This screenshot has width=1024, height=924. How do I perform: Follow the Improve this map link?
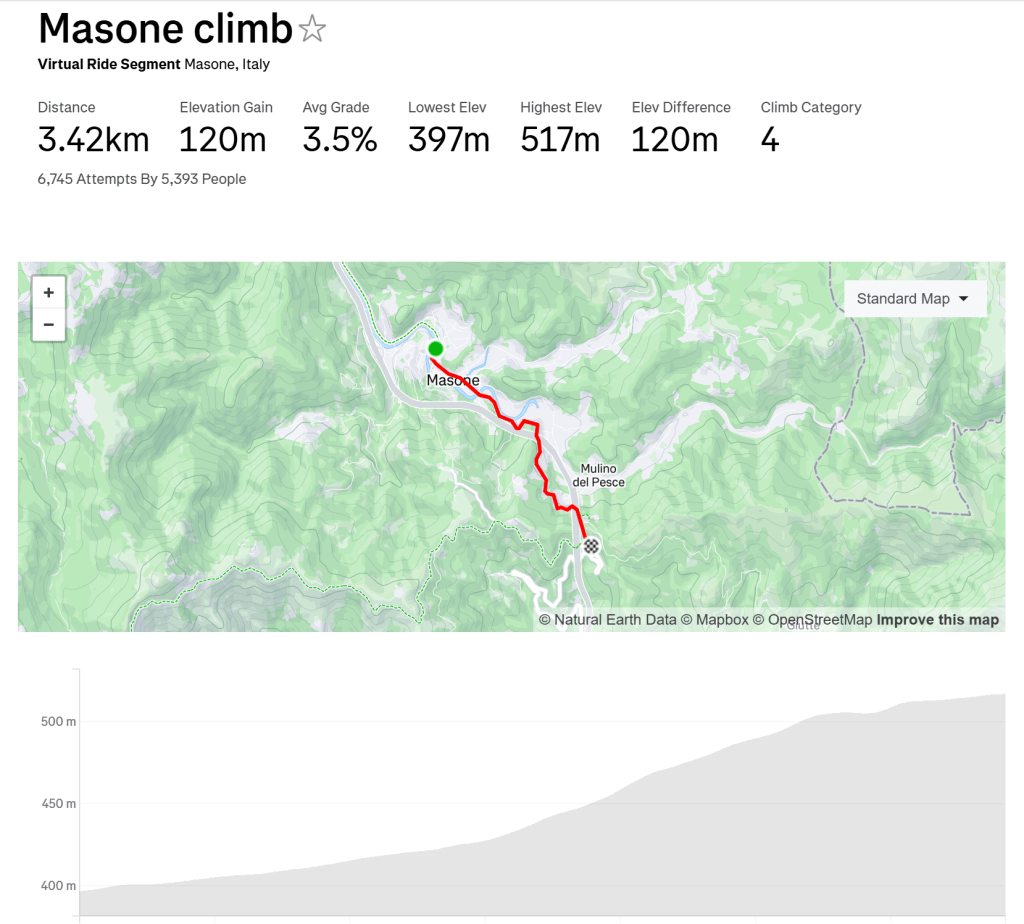coord(937,620)
